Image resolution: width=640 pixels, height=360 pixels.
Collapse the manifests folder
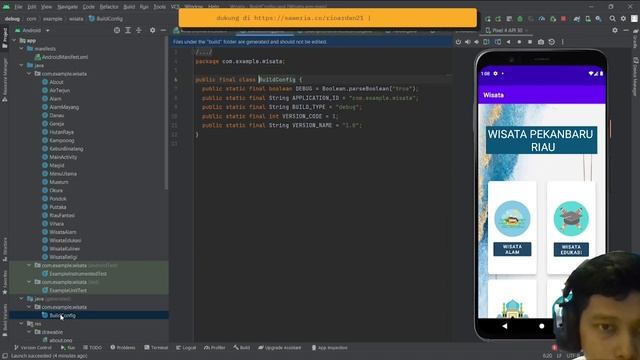[x=22, y=49]
